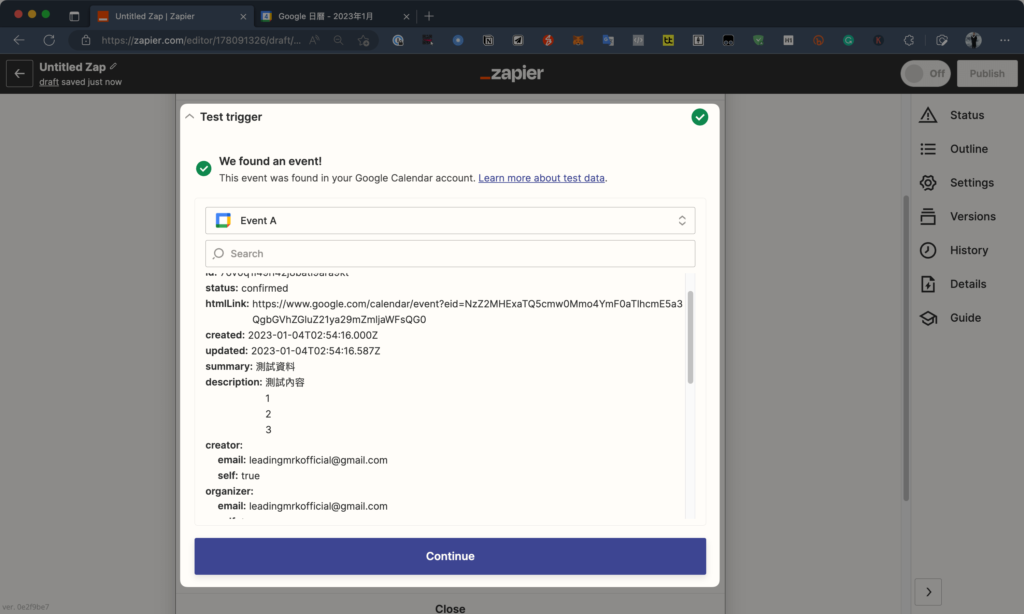Click the Continue button
The width and height of the screenshot is (1024, 614).
coord(450,556)
